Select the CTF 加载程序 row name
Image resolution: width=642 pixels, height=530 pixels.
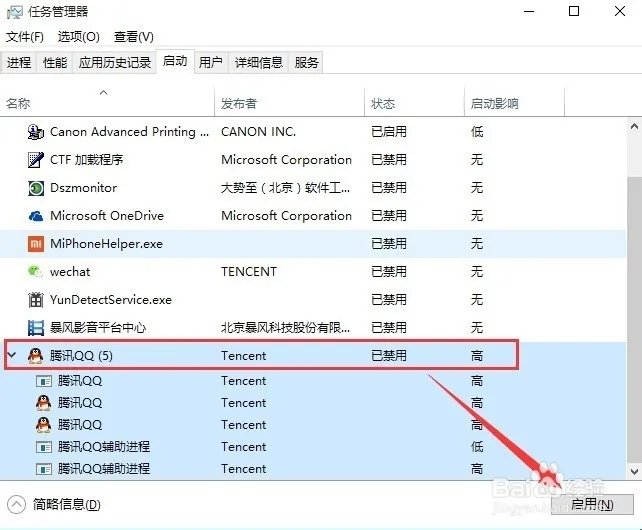coord(86,160)
